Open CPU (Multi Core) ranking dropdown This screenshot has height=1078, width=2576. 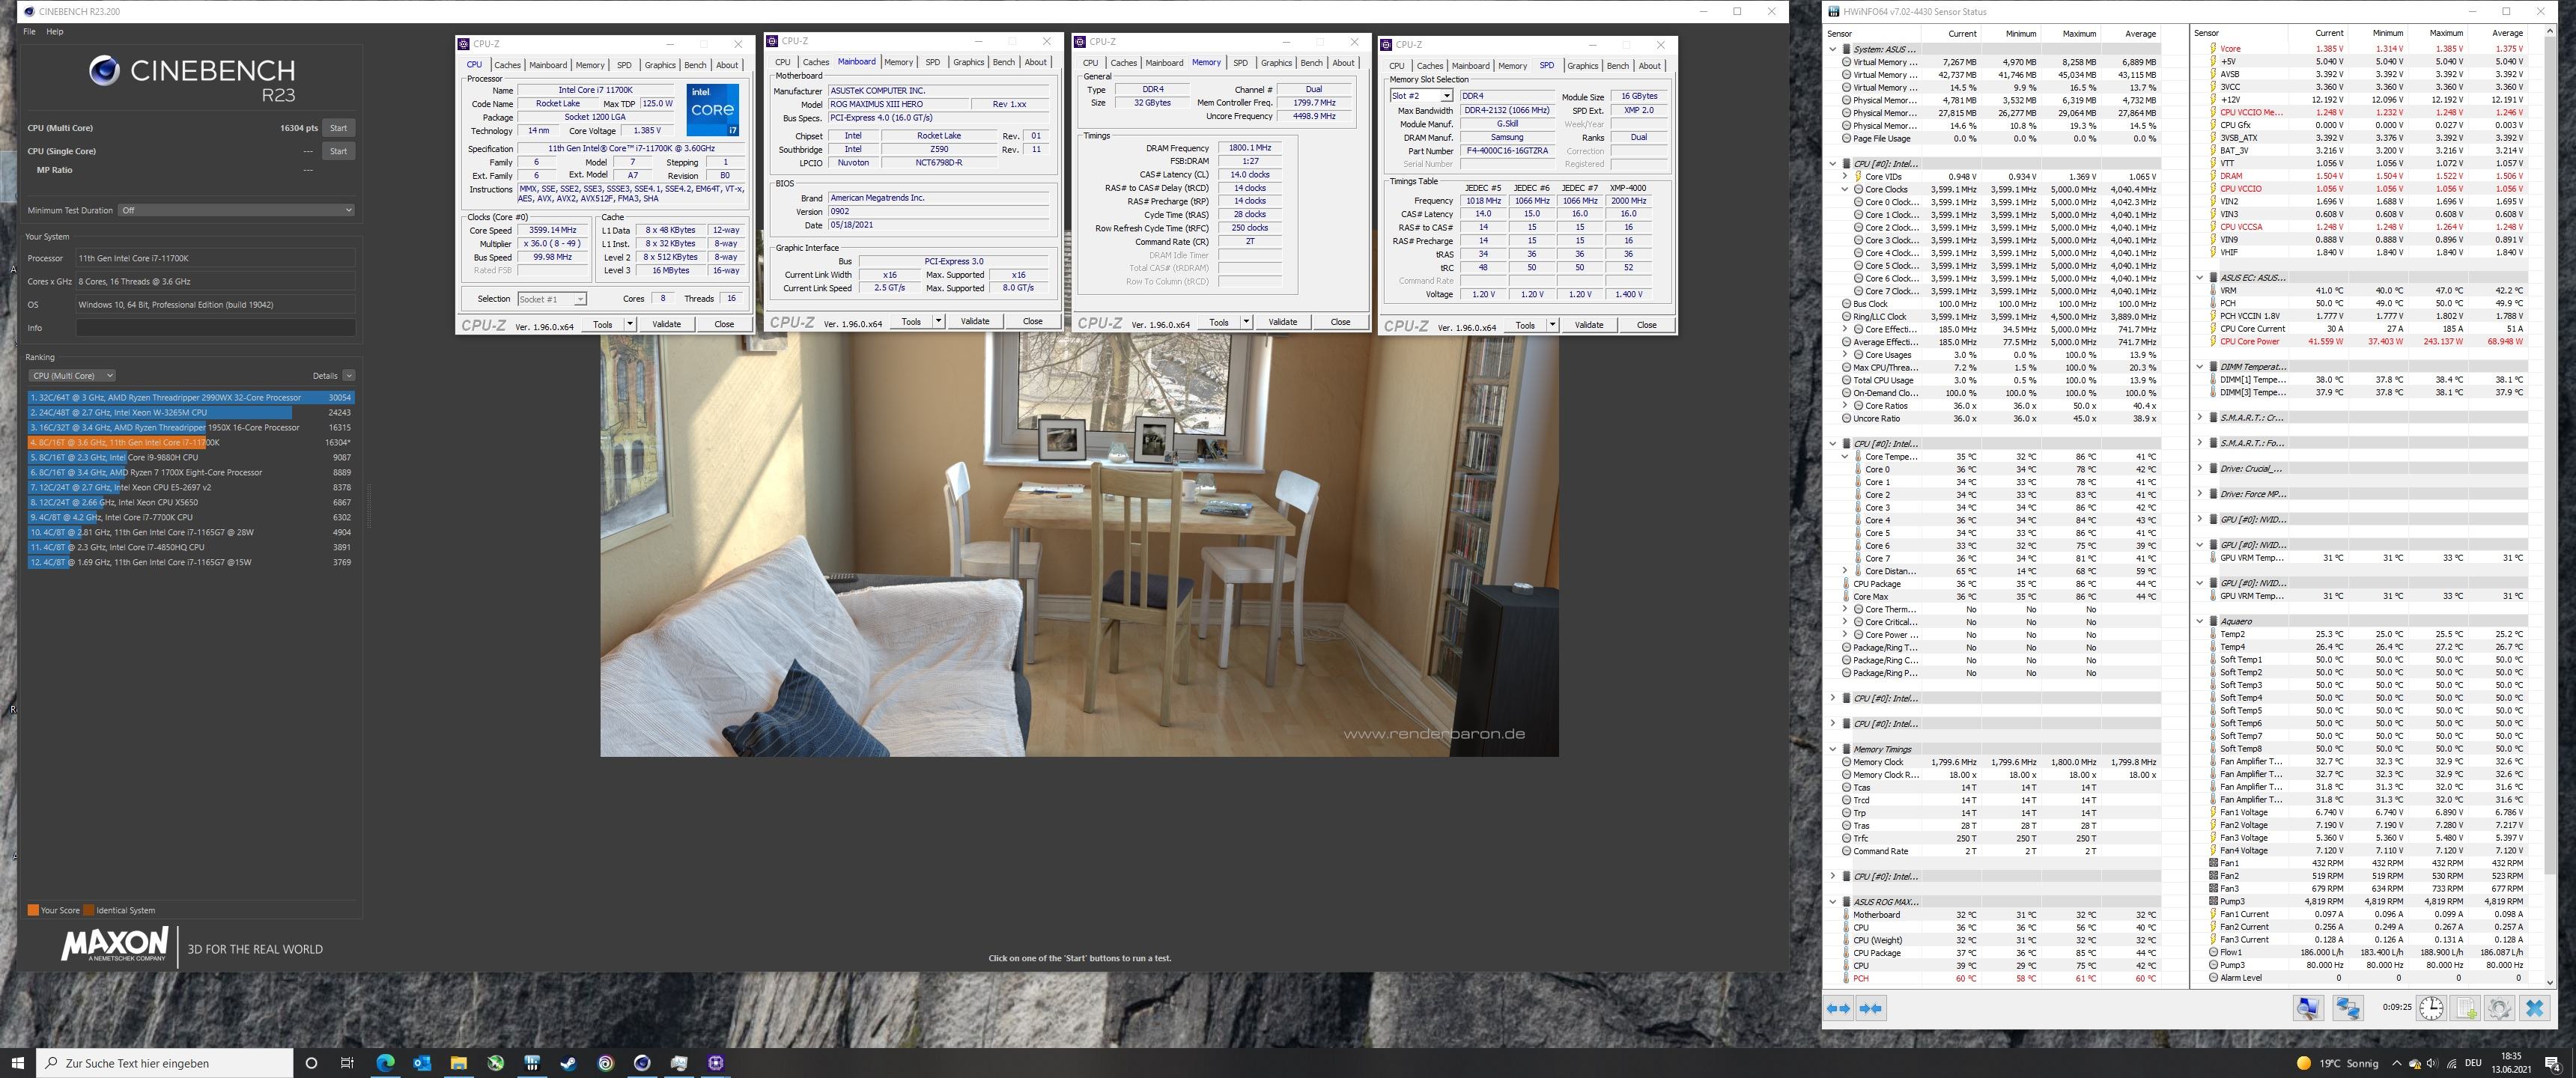pos(71,375)
